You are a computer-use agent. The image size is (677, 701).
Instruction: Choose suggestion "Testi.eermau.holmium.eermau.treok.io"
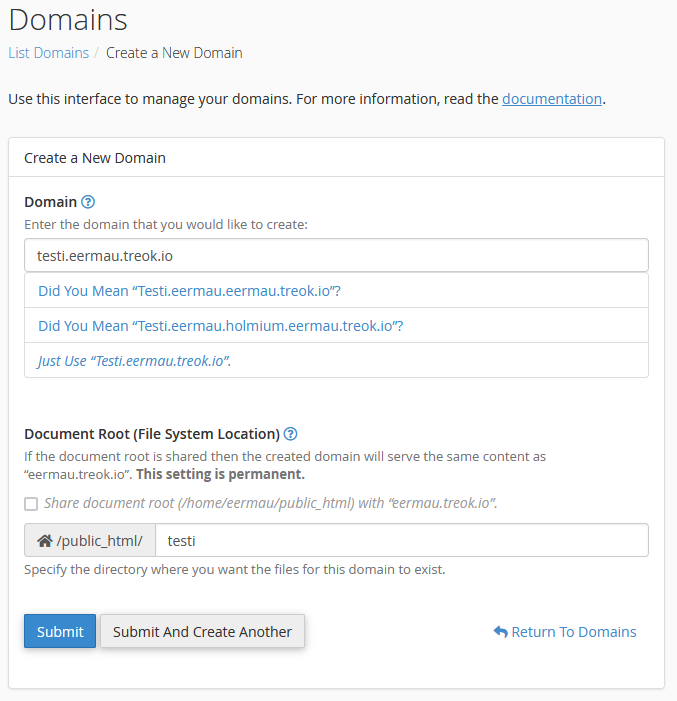pos(220,326)
